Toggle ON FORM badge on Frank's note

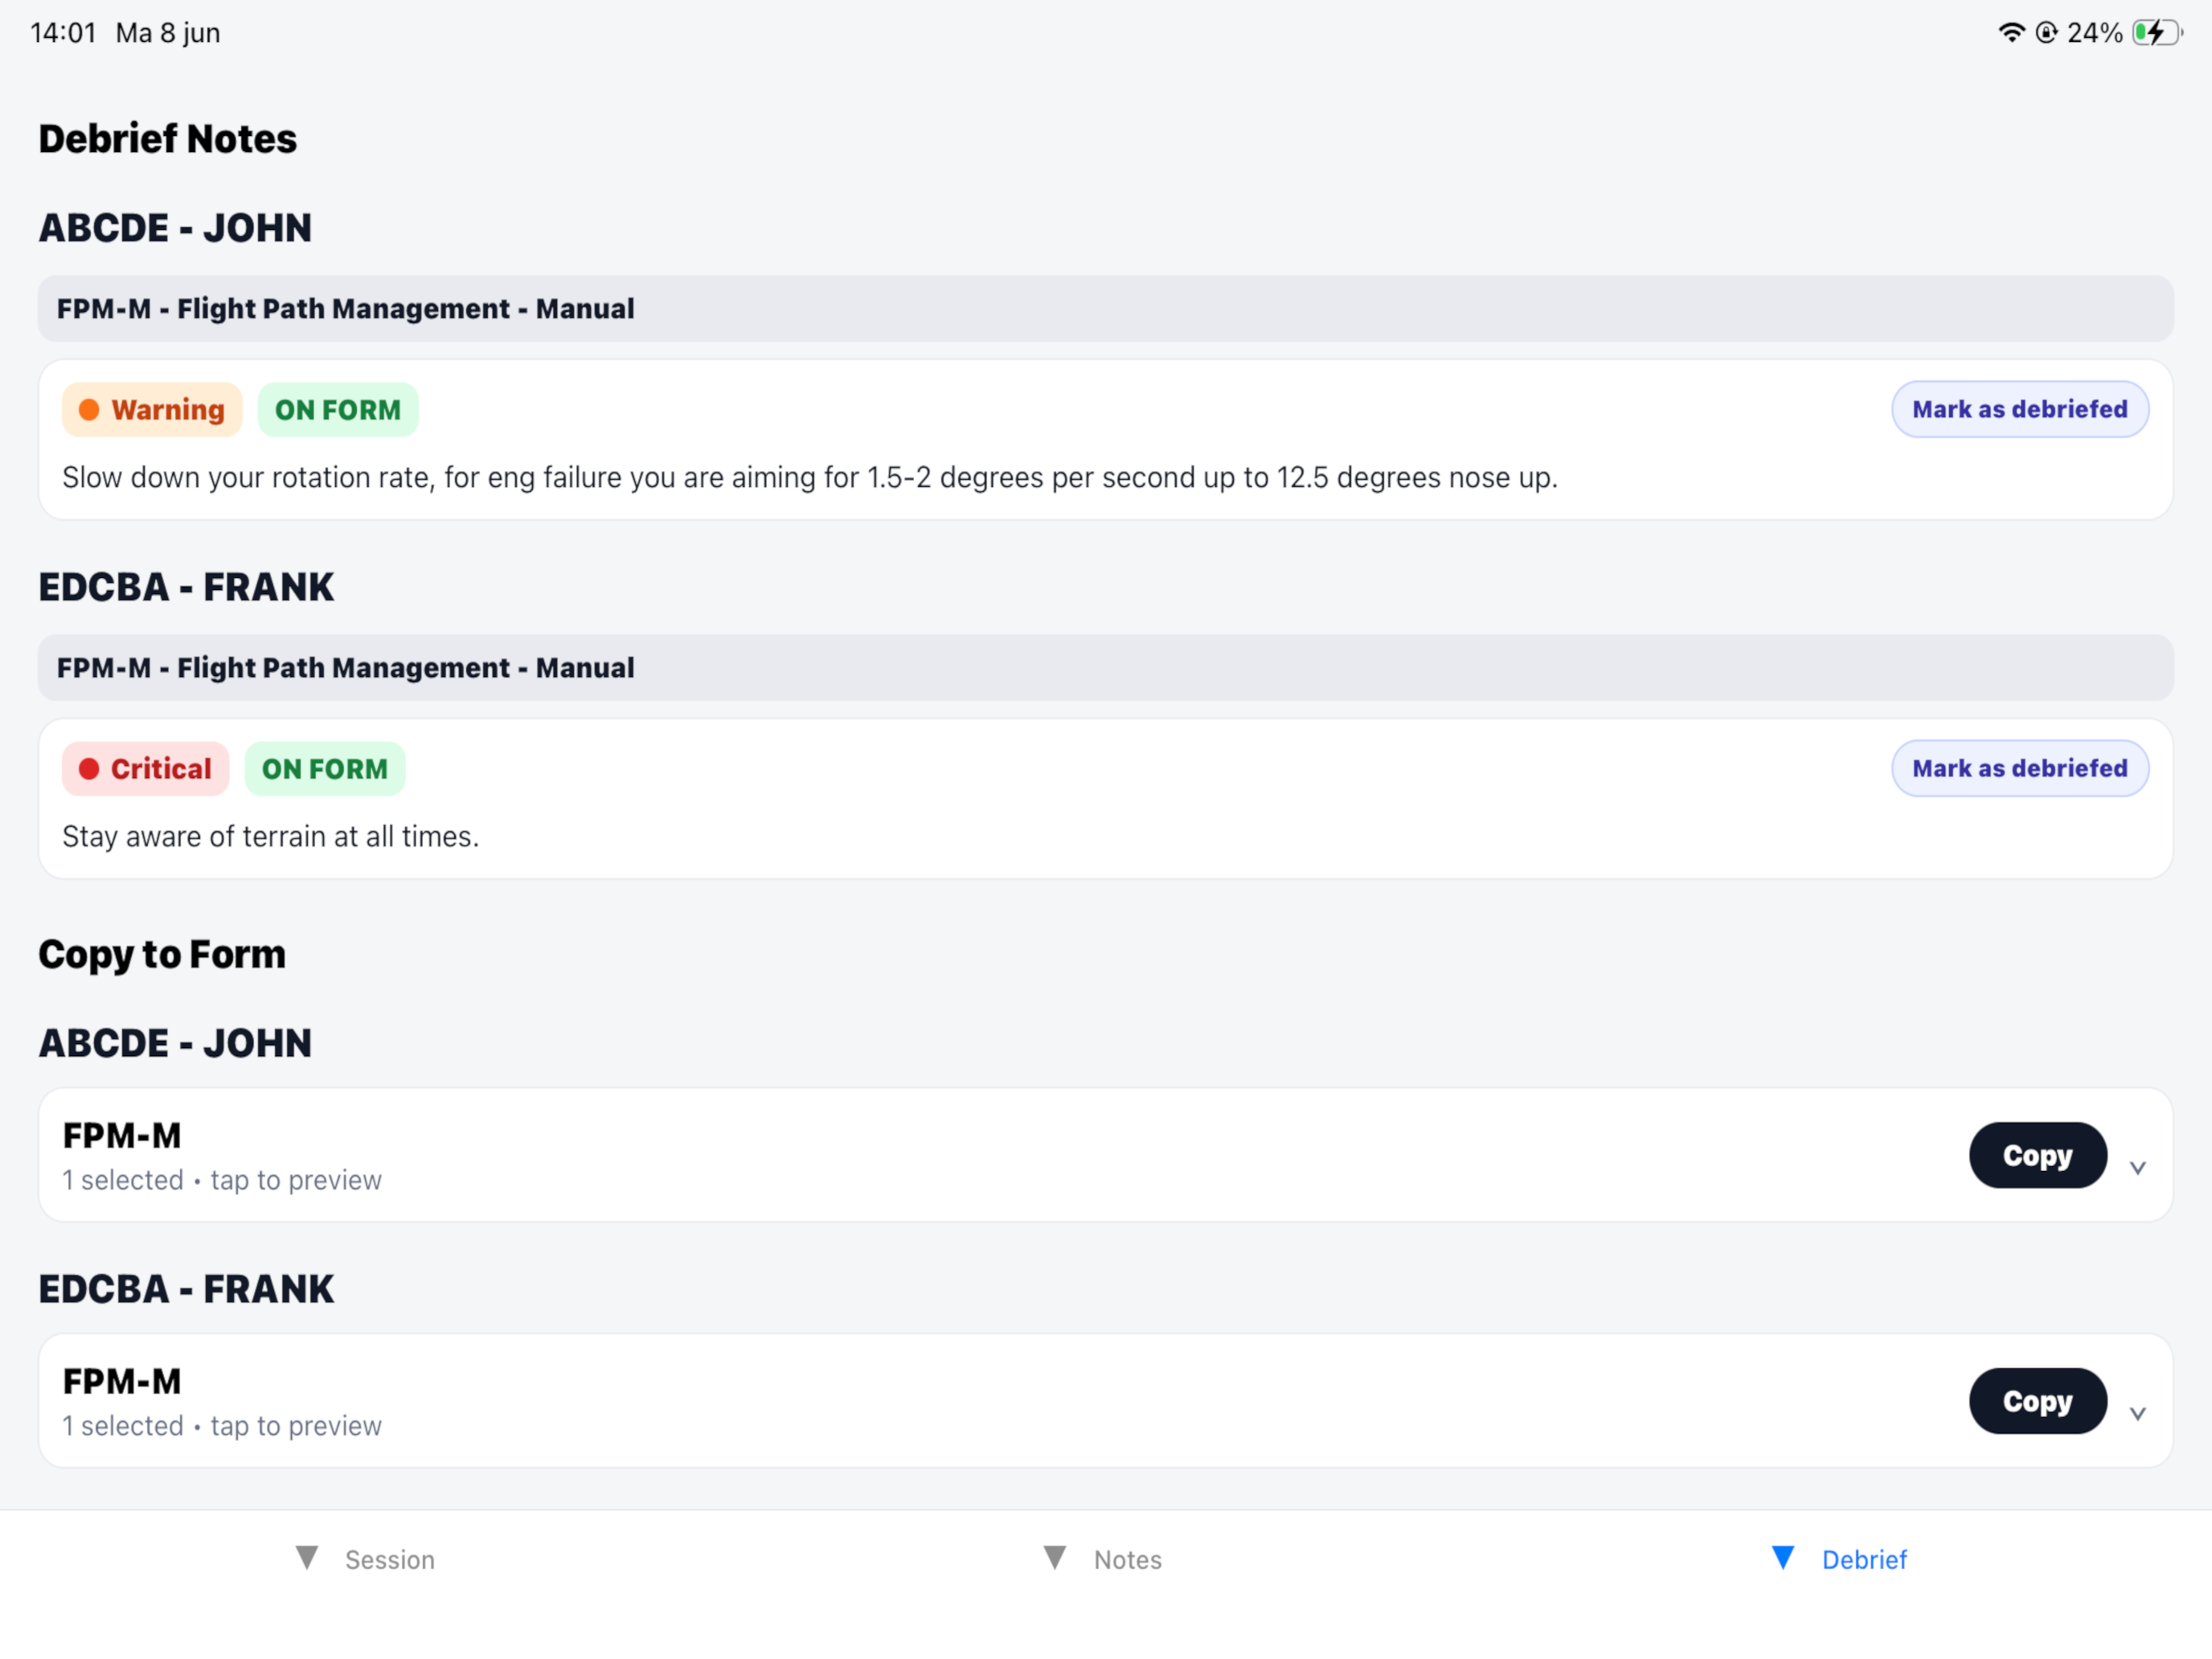325,769
